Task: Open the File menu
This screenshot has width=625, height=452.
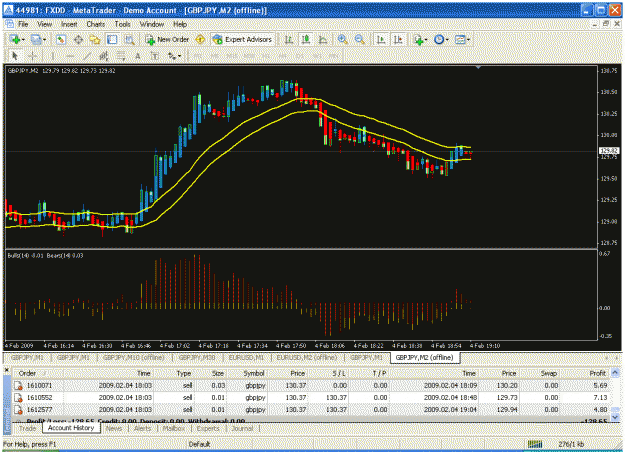Action: pyautogui.click(x=23, y=24)
